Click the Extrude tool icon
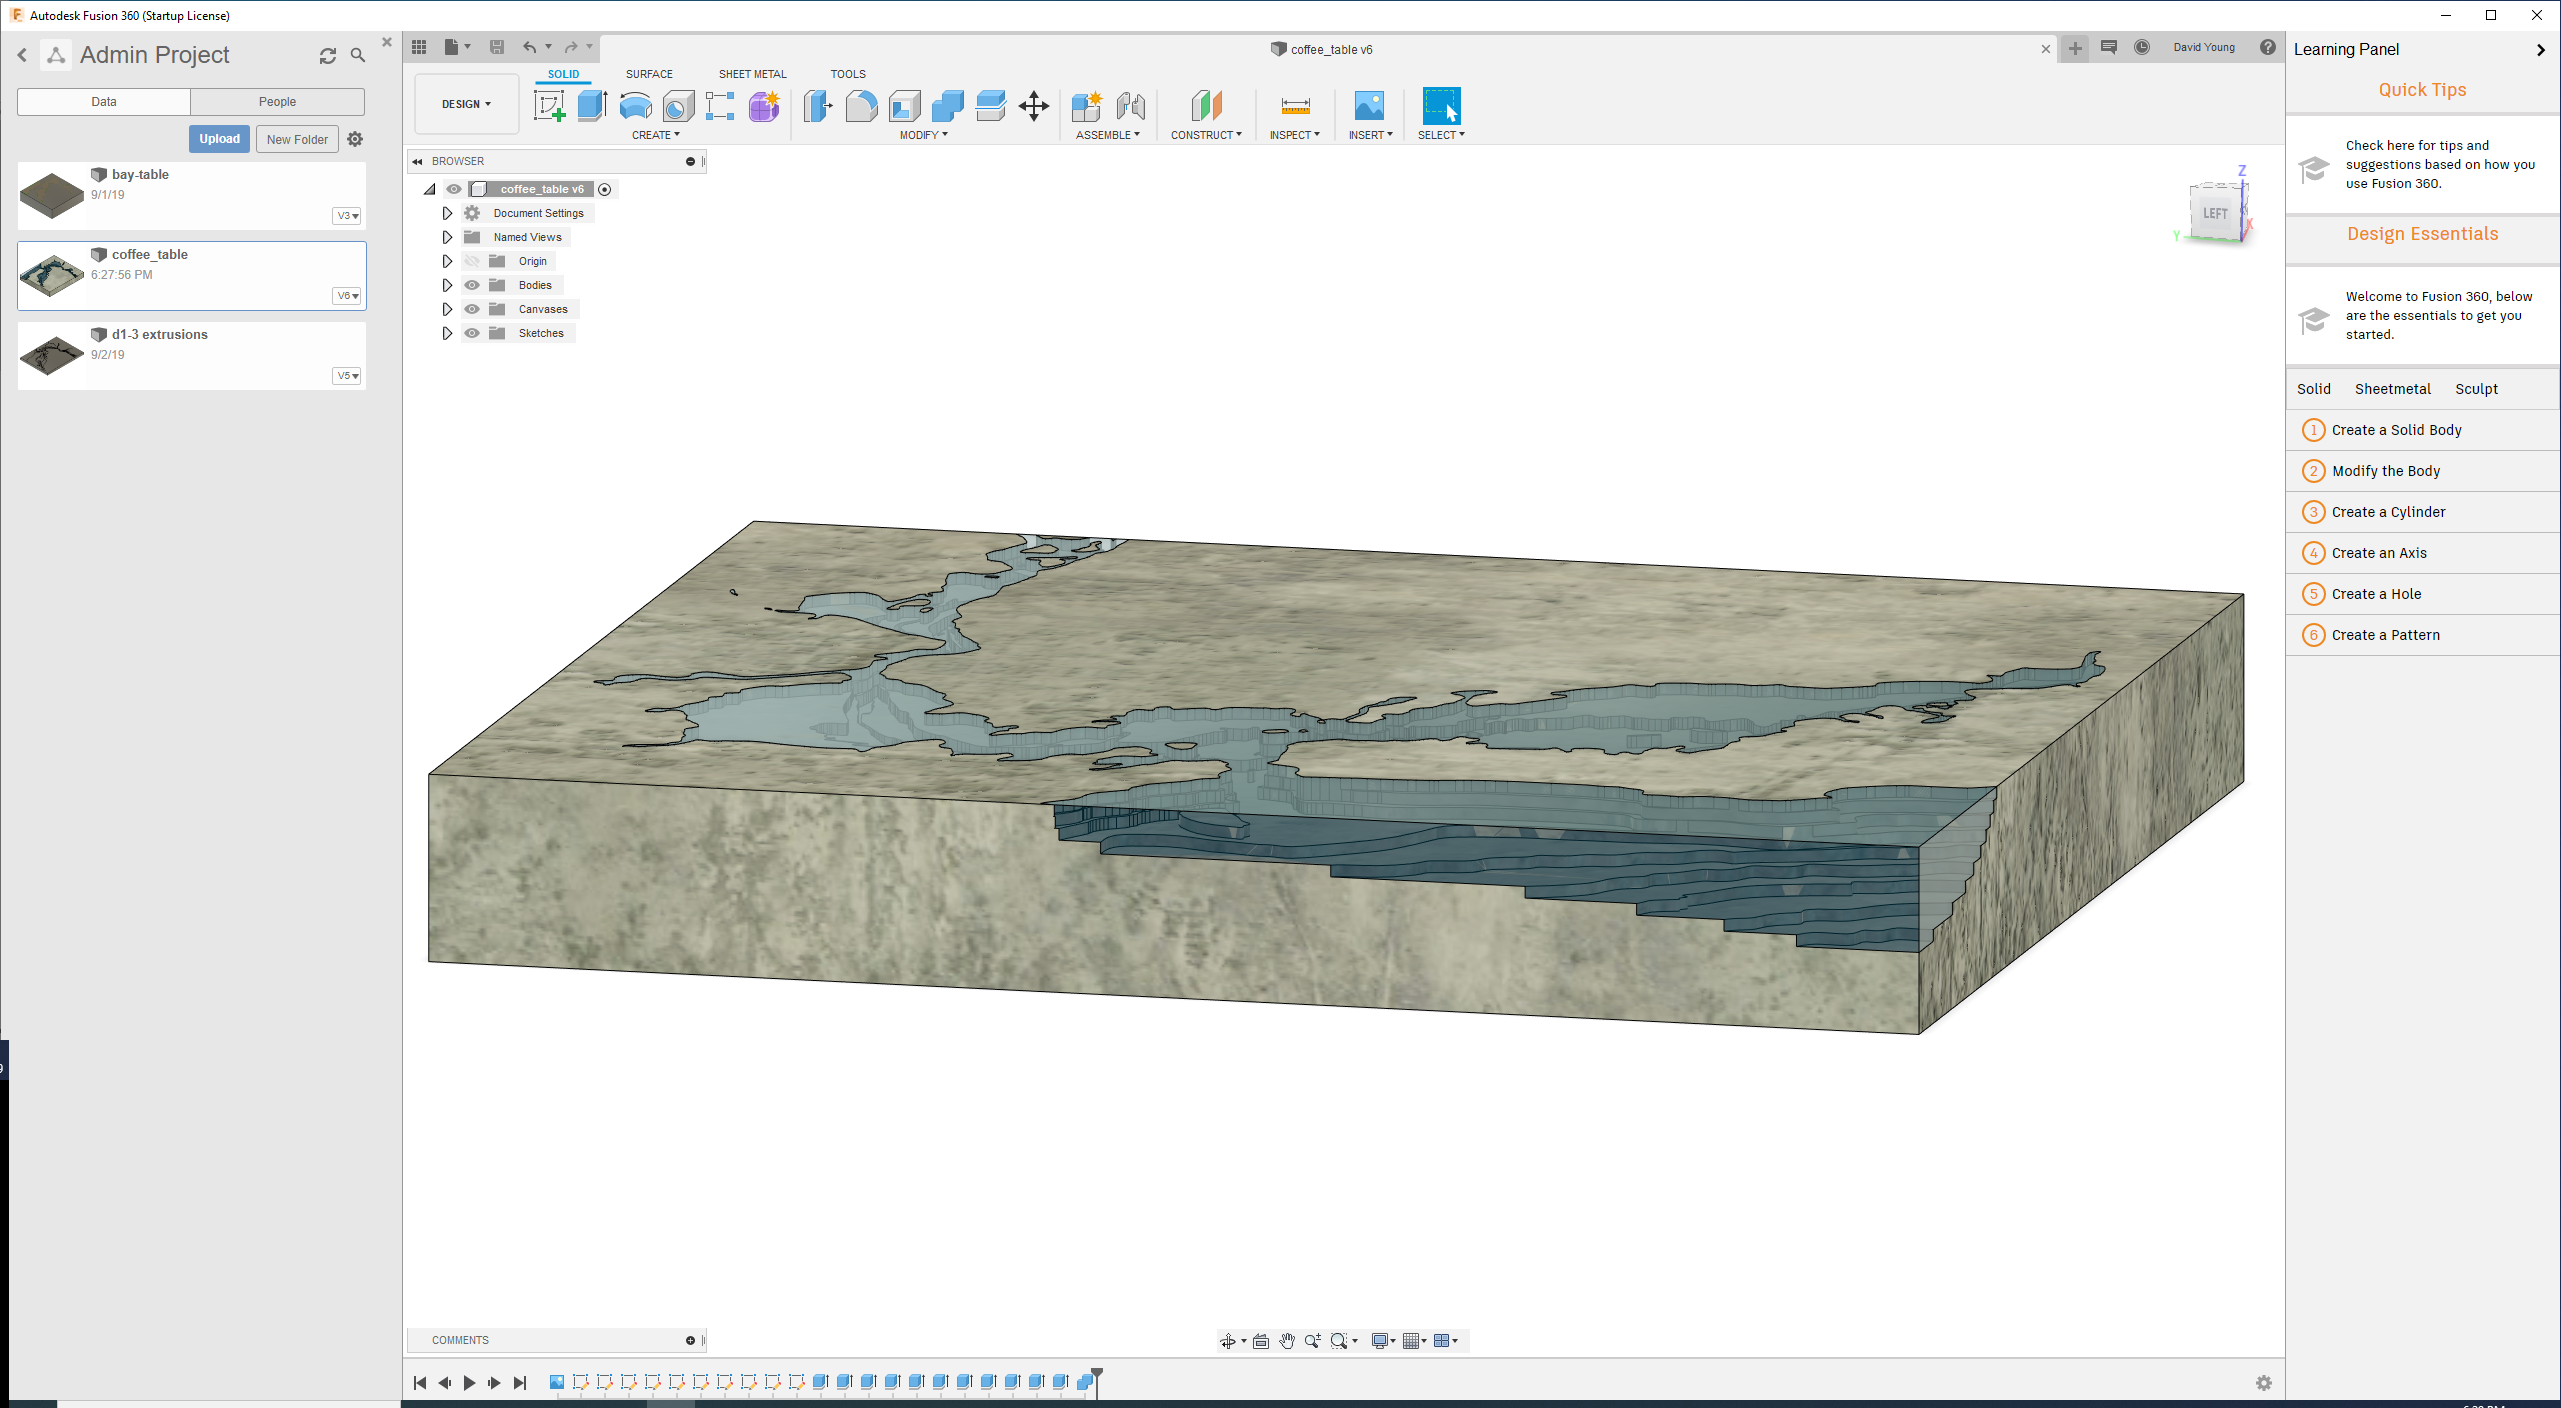The width and height of the screenshot is (2561, 1408). (x=593, y=106)
